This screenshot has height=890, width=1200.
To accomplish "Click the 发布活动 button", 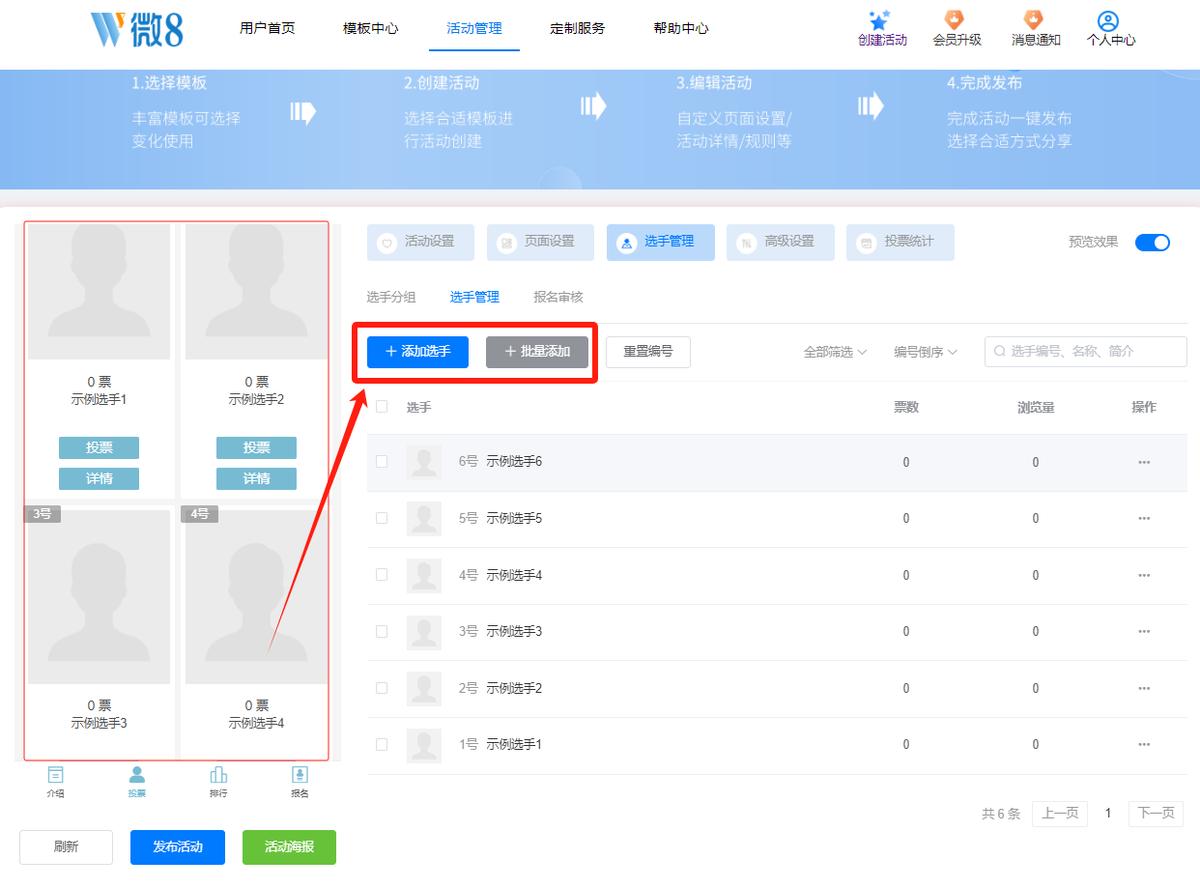I will click(x=178, y=847).
